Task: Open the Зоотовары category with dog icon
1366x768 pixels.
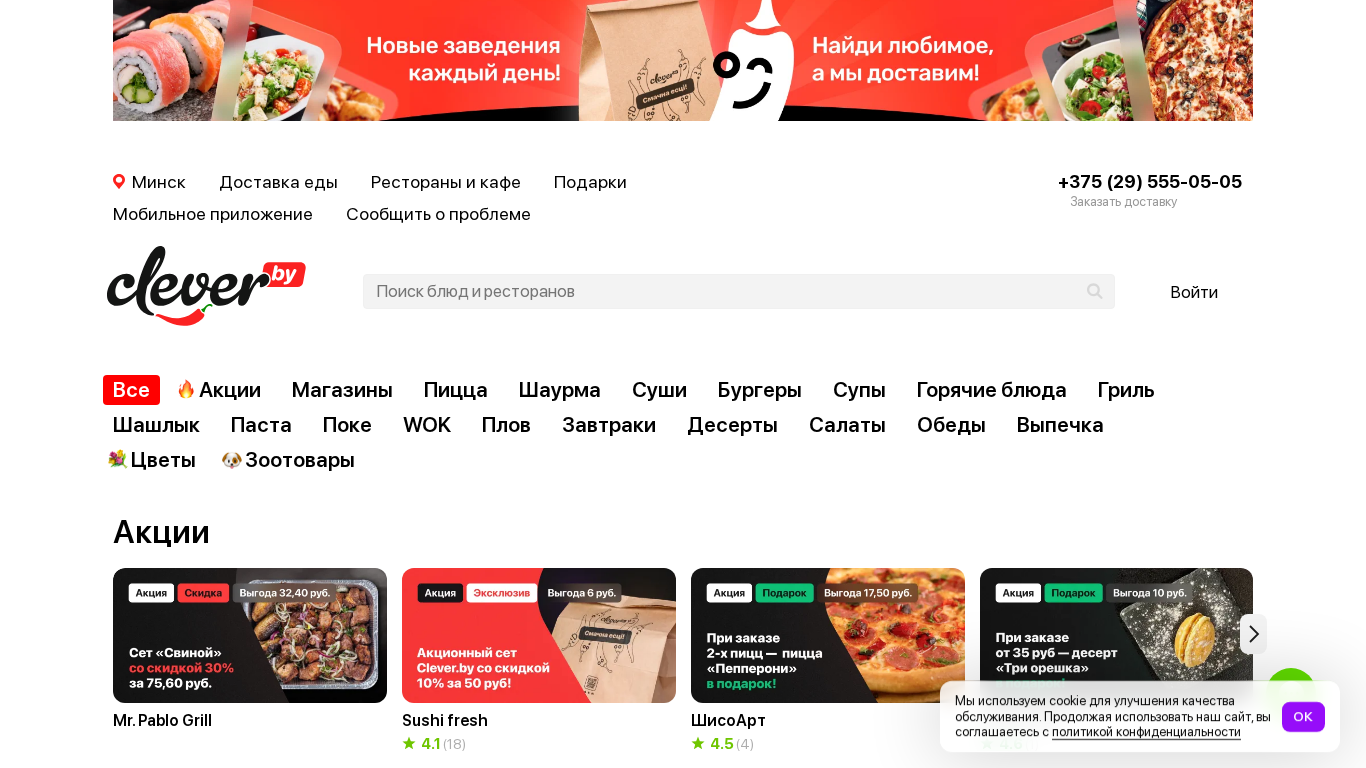Action: (x=288, y=460)
